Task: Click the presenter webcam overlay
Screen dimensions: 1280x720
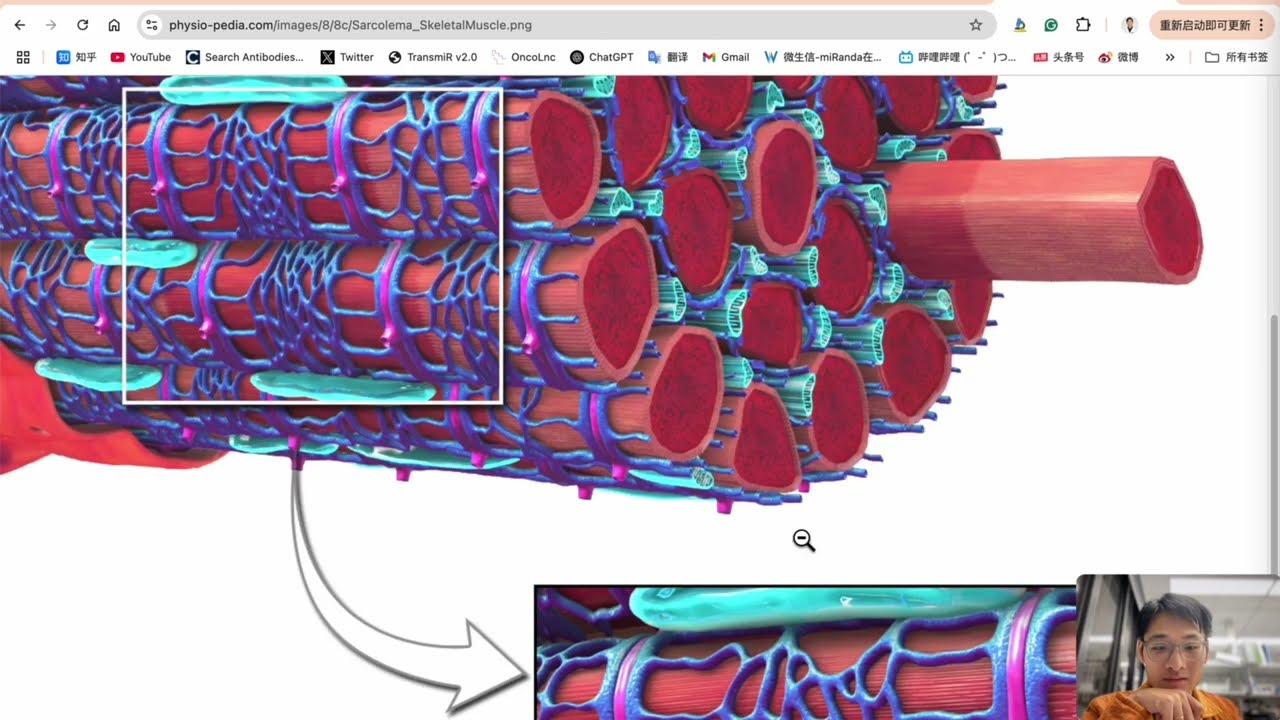Action: click(1178, 647)
